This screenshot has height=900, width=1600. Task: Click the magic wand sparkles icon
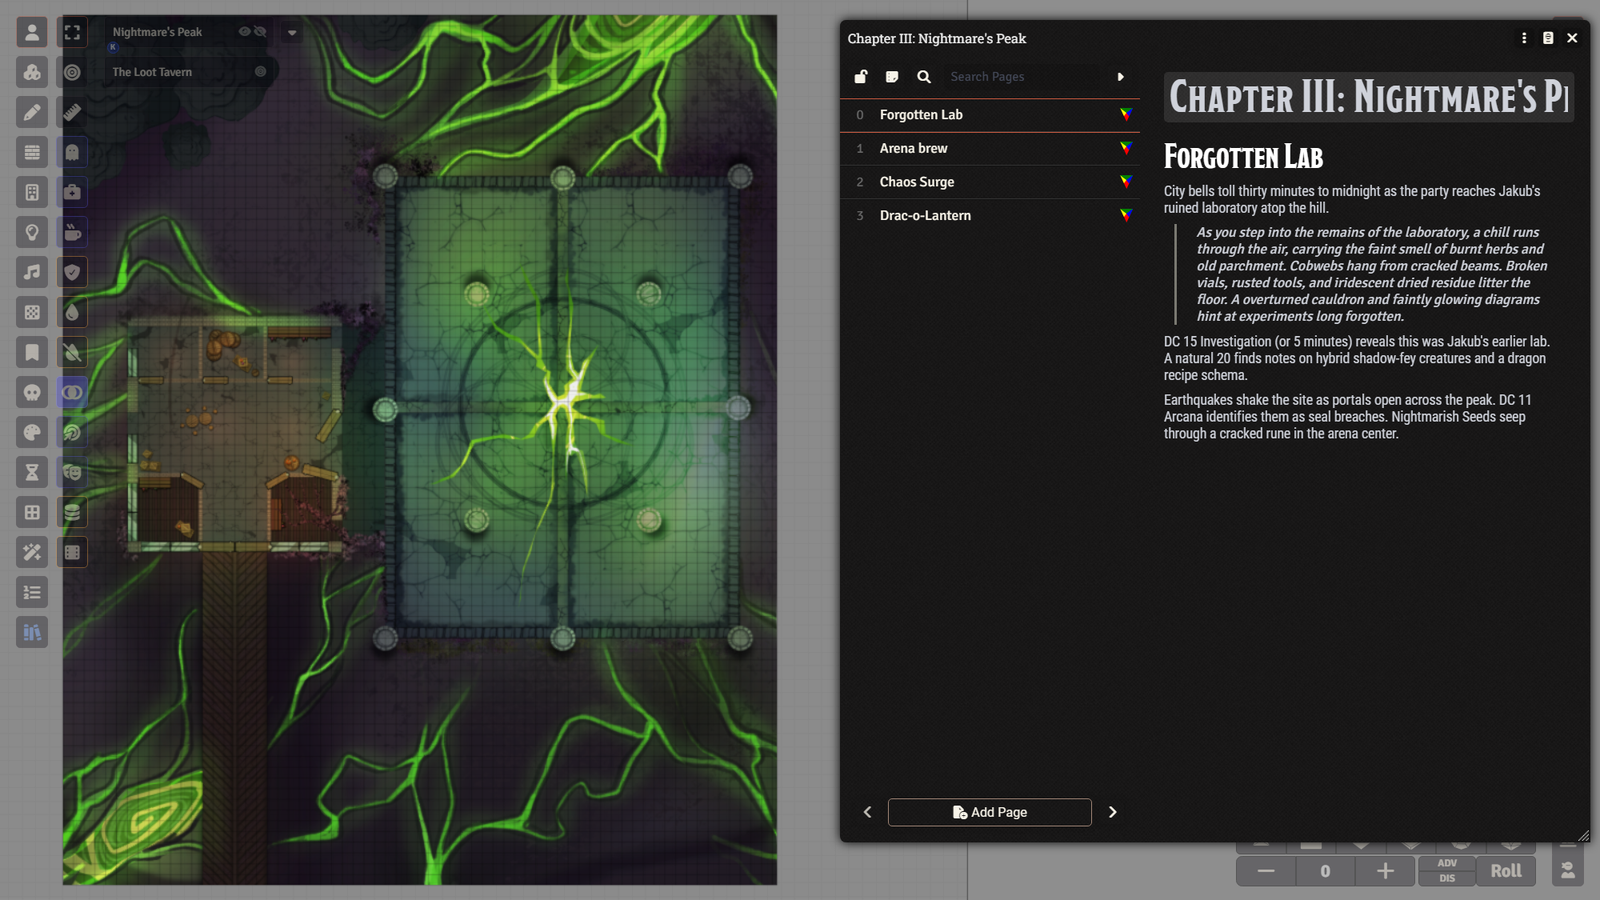pos(32,552)
